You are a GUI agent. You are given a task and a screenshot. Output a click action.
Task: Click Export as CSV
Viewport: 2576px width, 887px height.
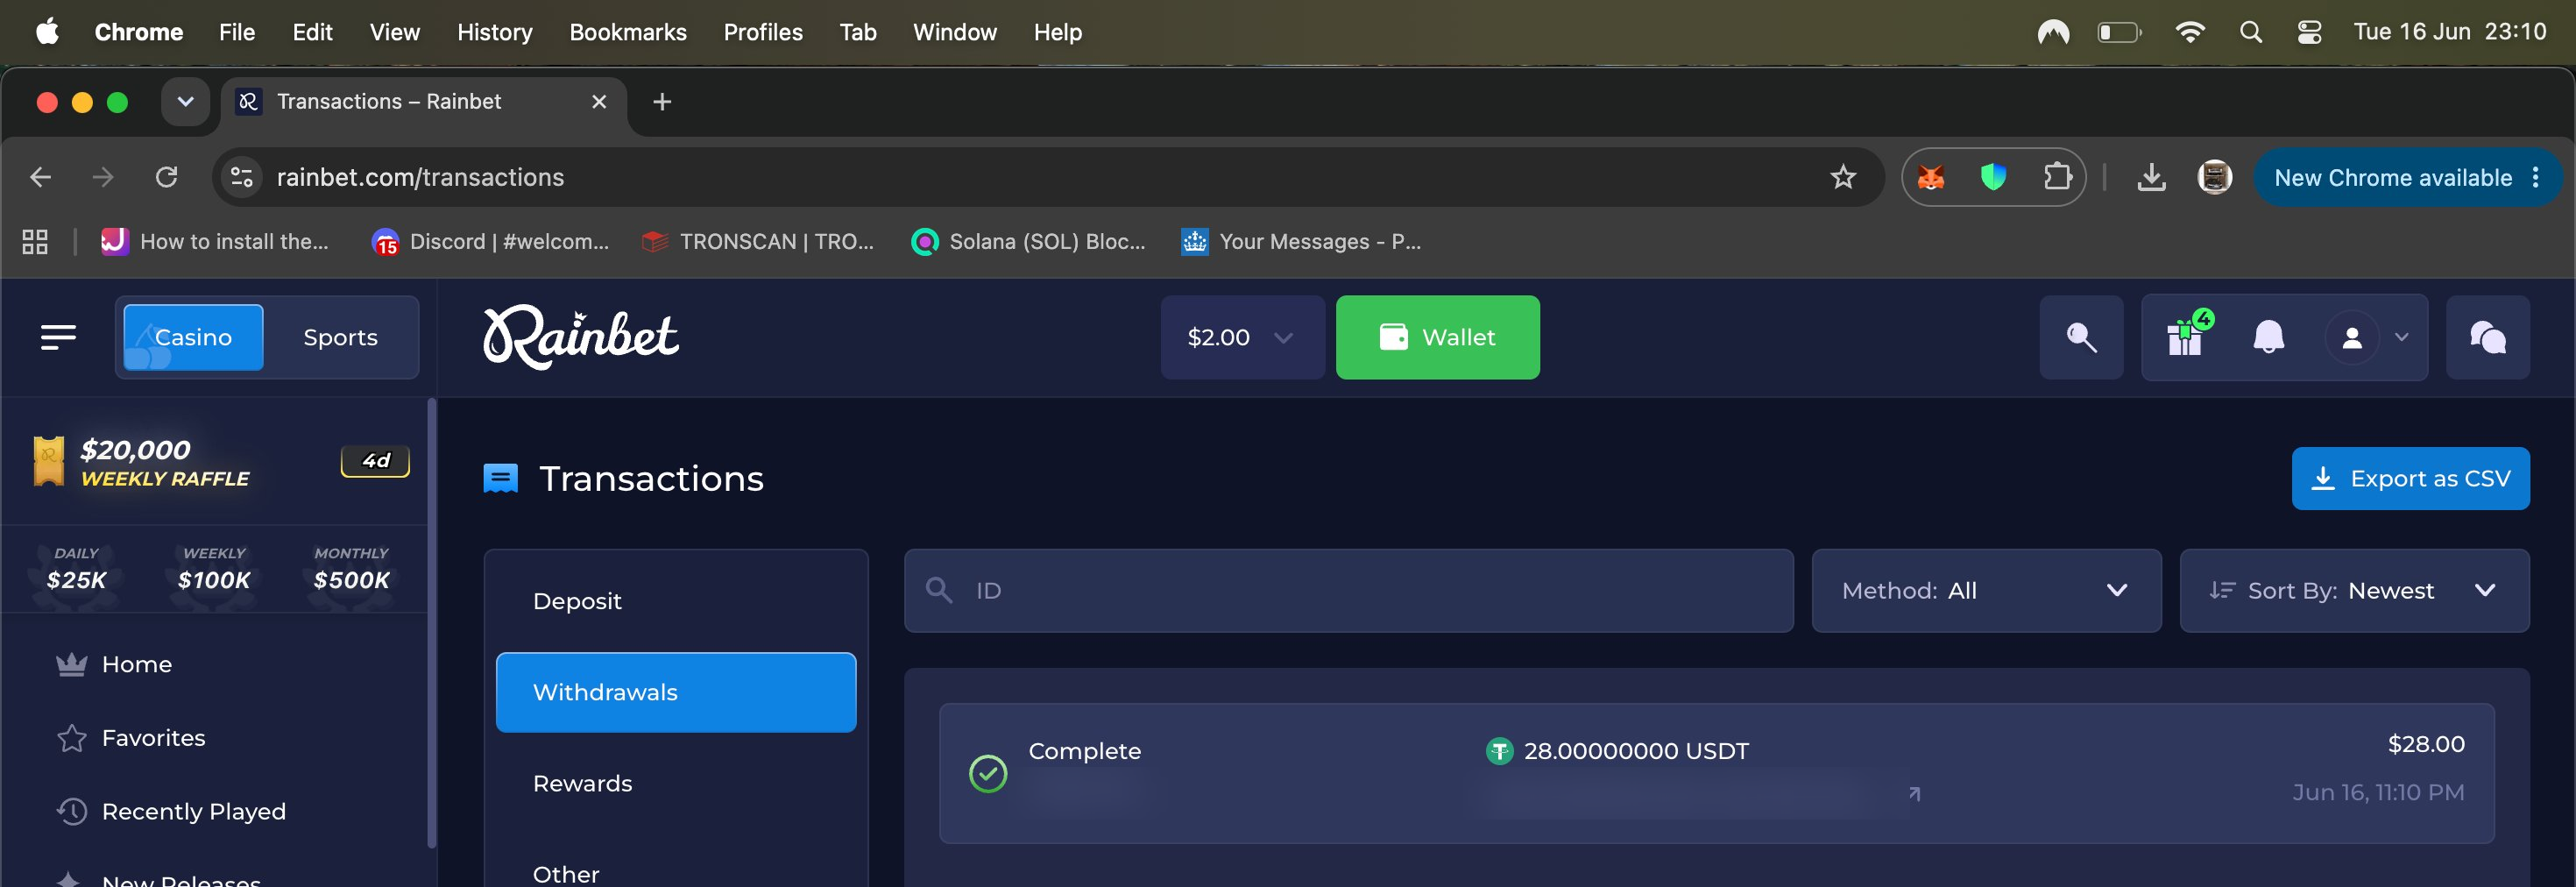point(2410,478)
